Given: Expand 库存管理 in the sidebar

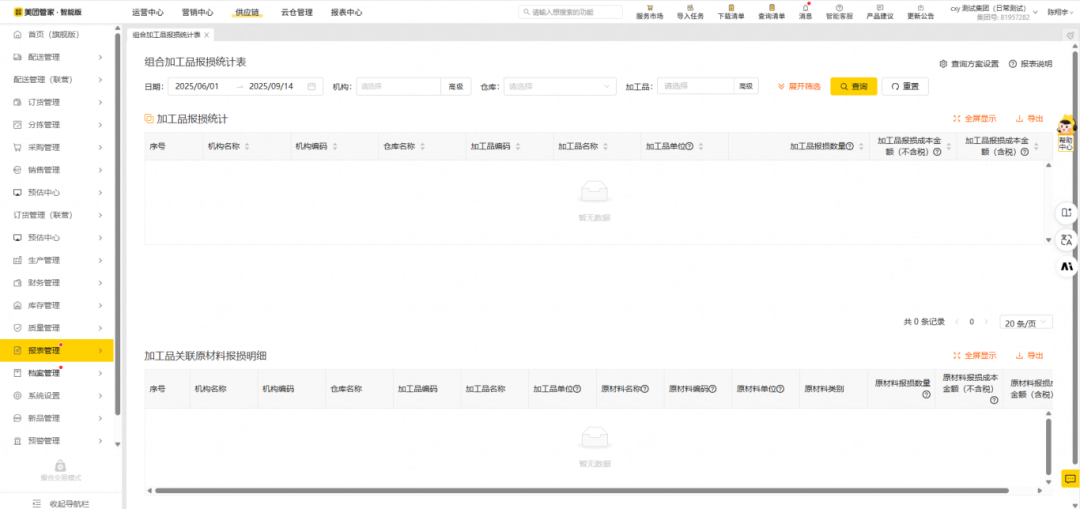Looking at the screenshot, I should pyautogui.click(x=57, y=305).
